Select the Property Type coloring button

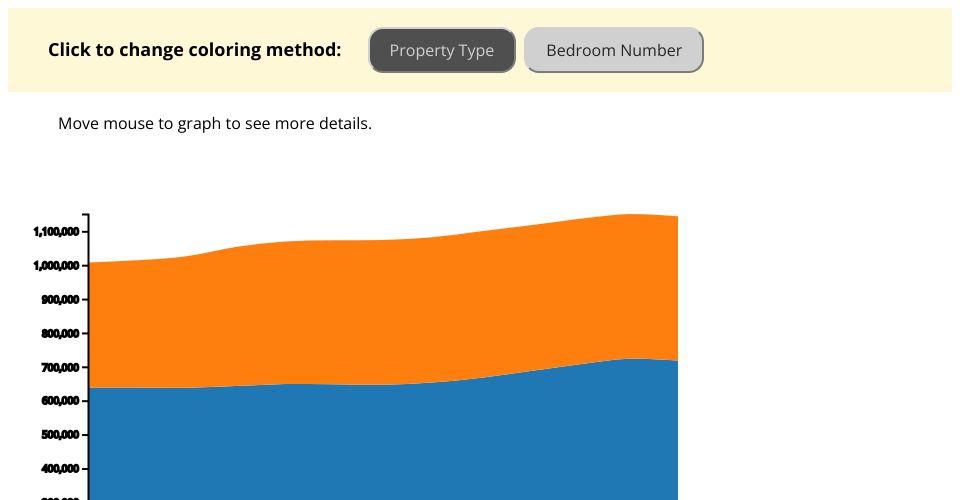(442, 51)
